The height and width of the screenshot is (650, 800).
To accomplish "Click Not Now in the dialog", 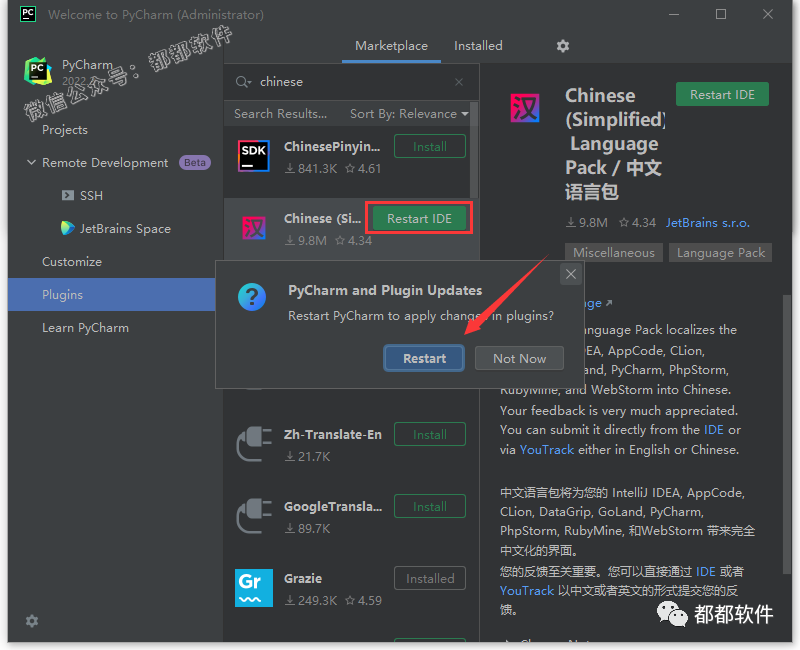I will (519, 358).
